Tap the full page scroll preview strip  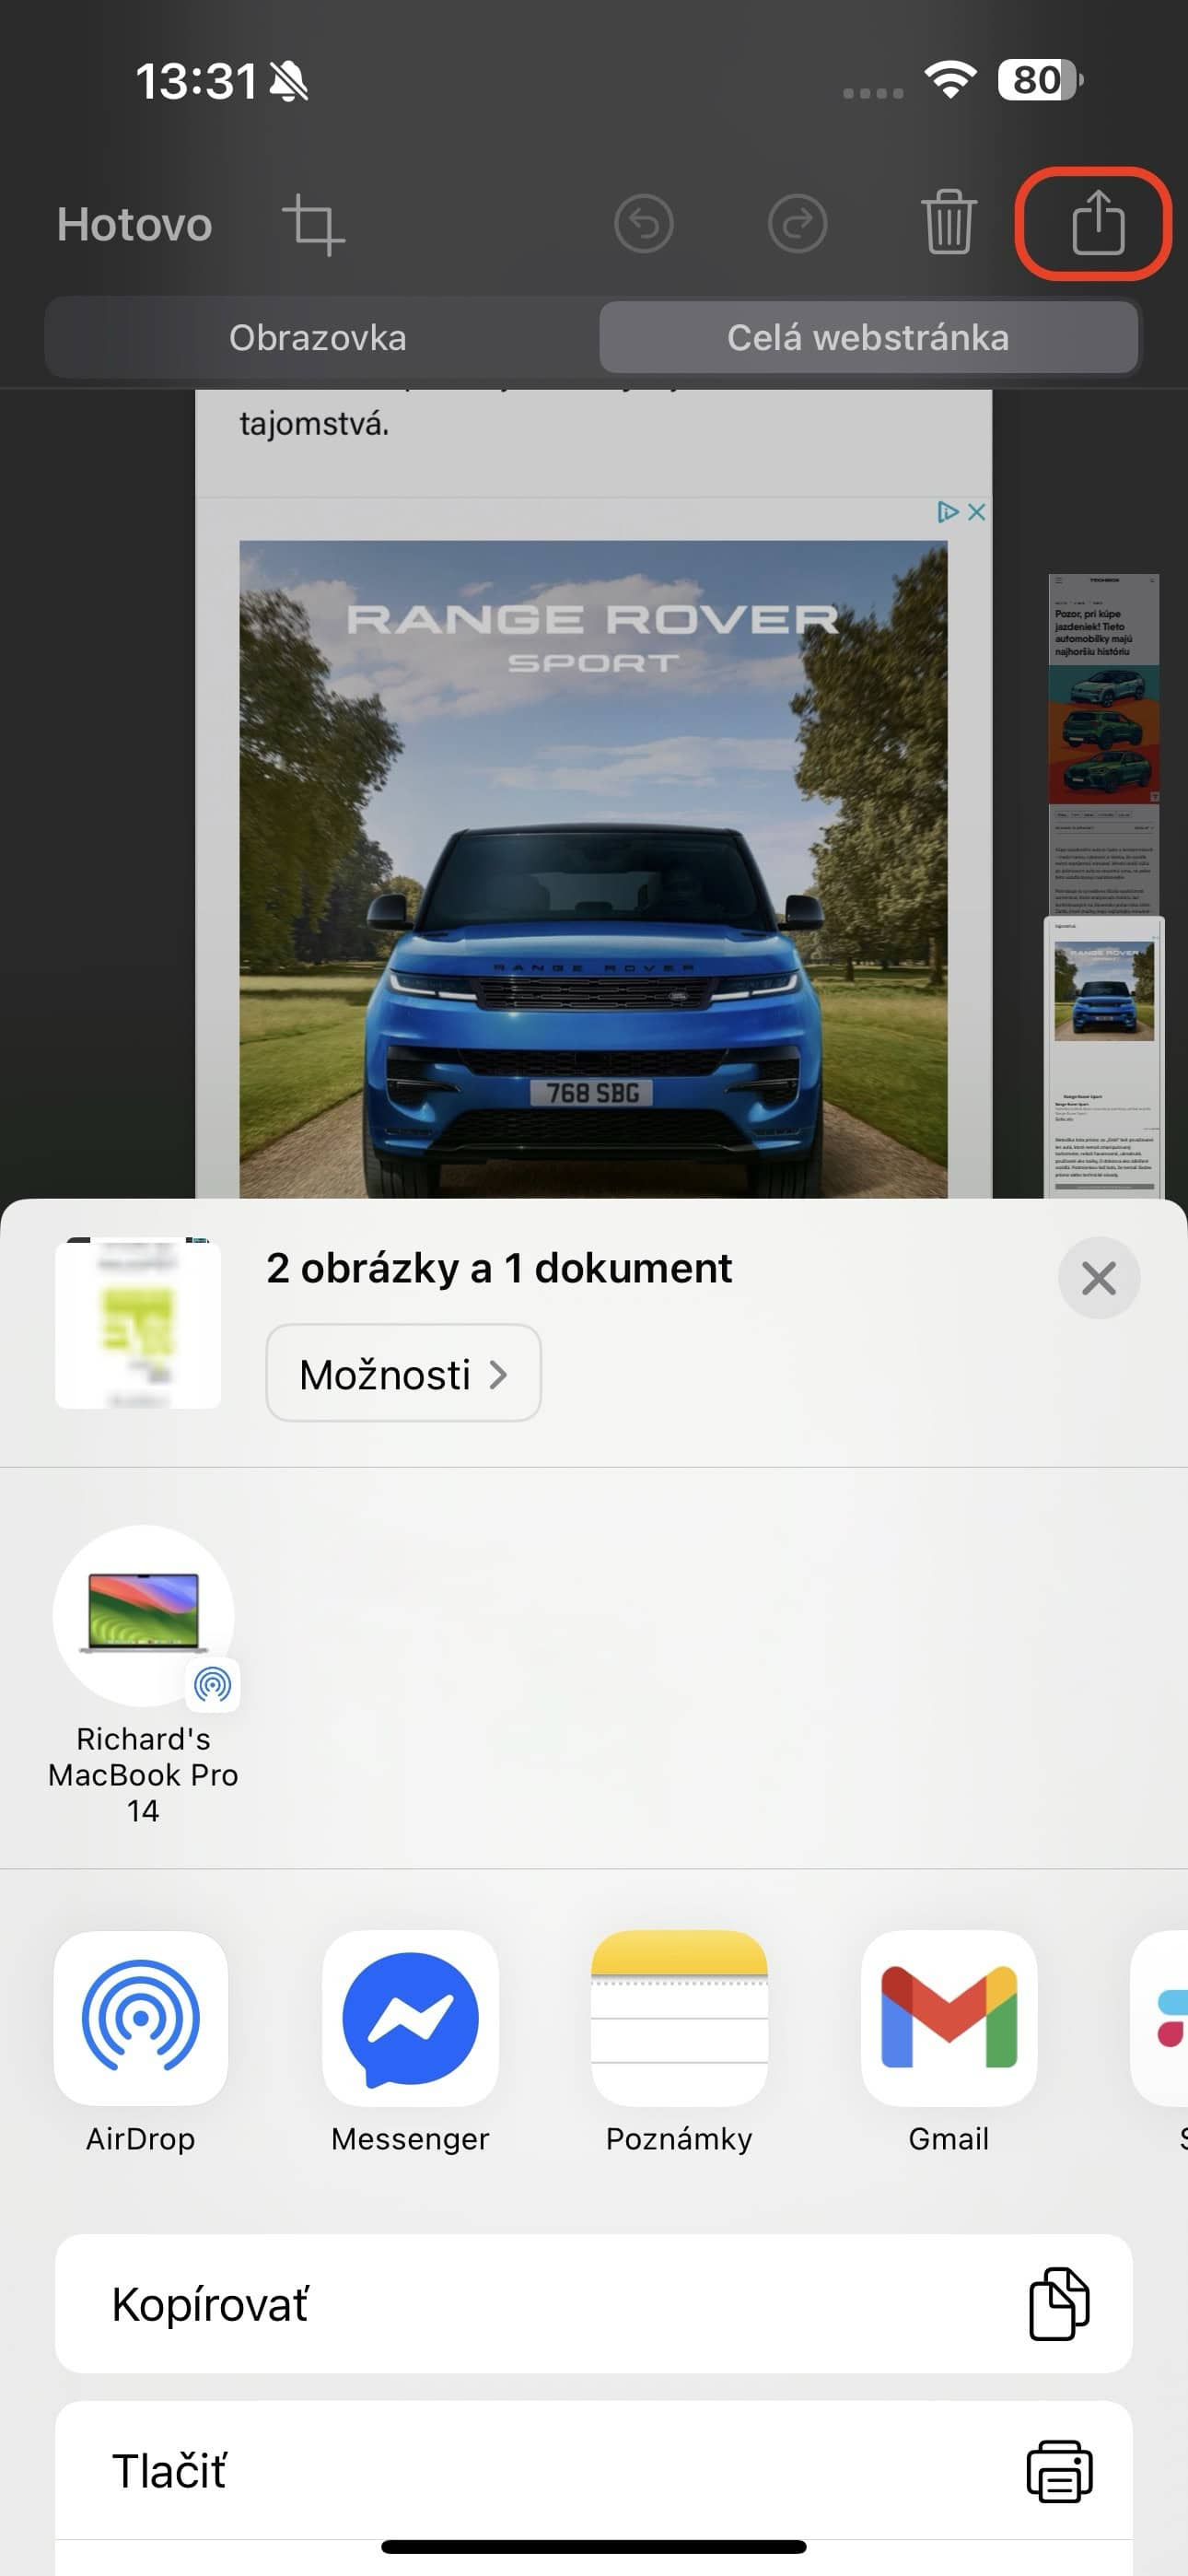coord(1104,885)
